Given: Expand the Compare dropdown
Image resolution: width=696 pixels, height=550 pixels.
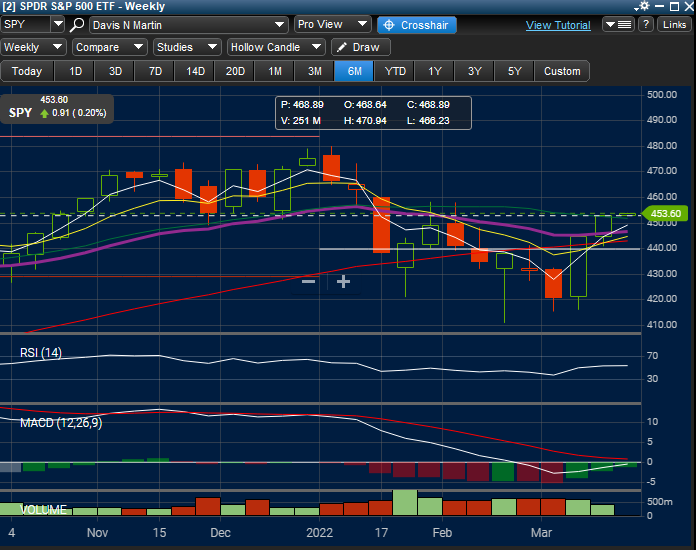Looking at the screenshot, I should [x=109, y=47].
